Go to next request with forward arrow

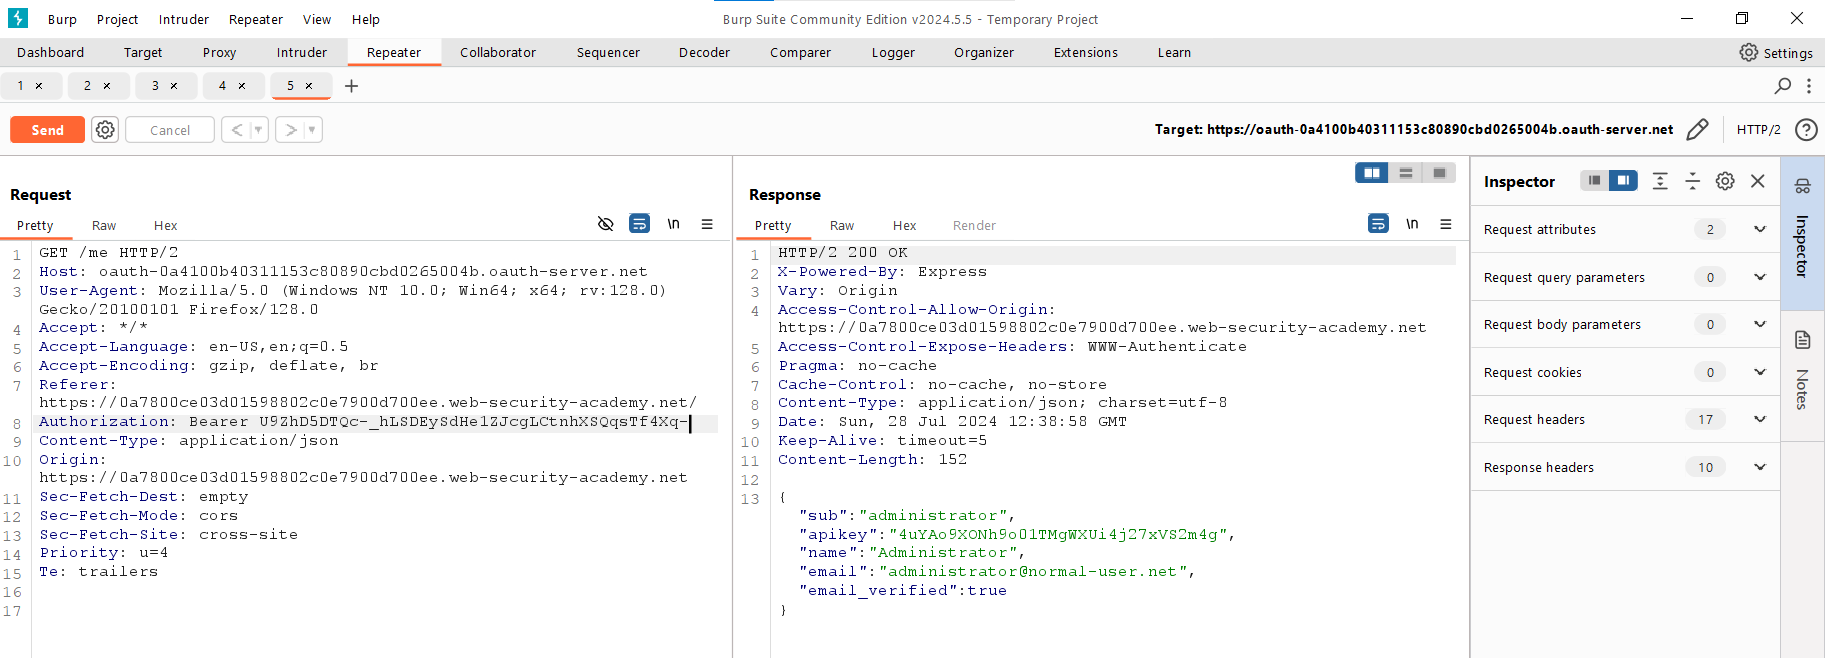tap(290, 130)
